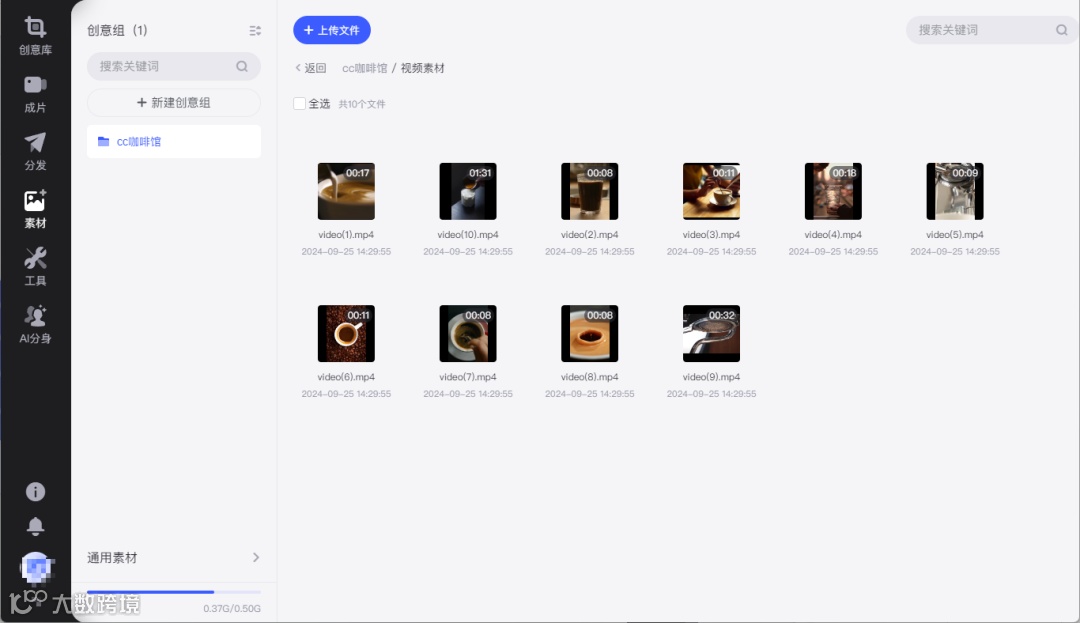Open the 工具 tools section

35,267
